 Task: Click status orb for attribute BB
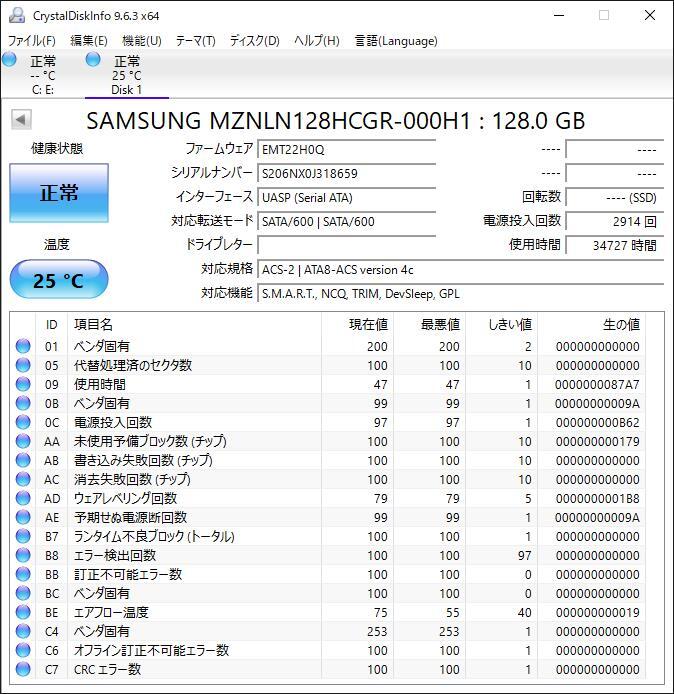point(23,574)
